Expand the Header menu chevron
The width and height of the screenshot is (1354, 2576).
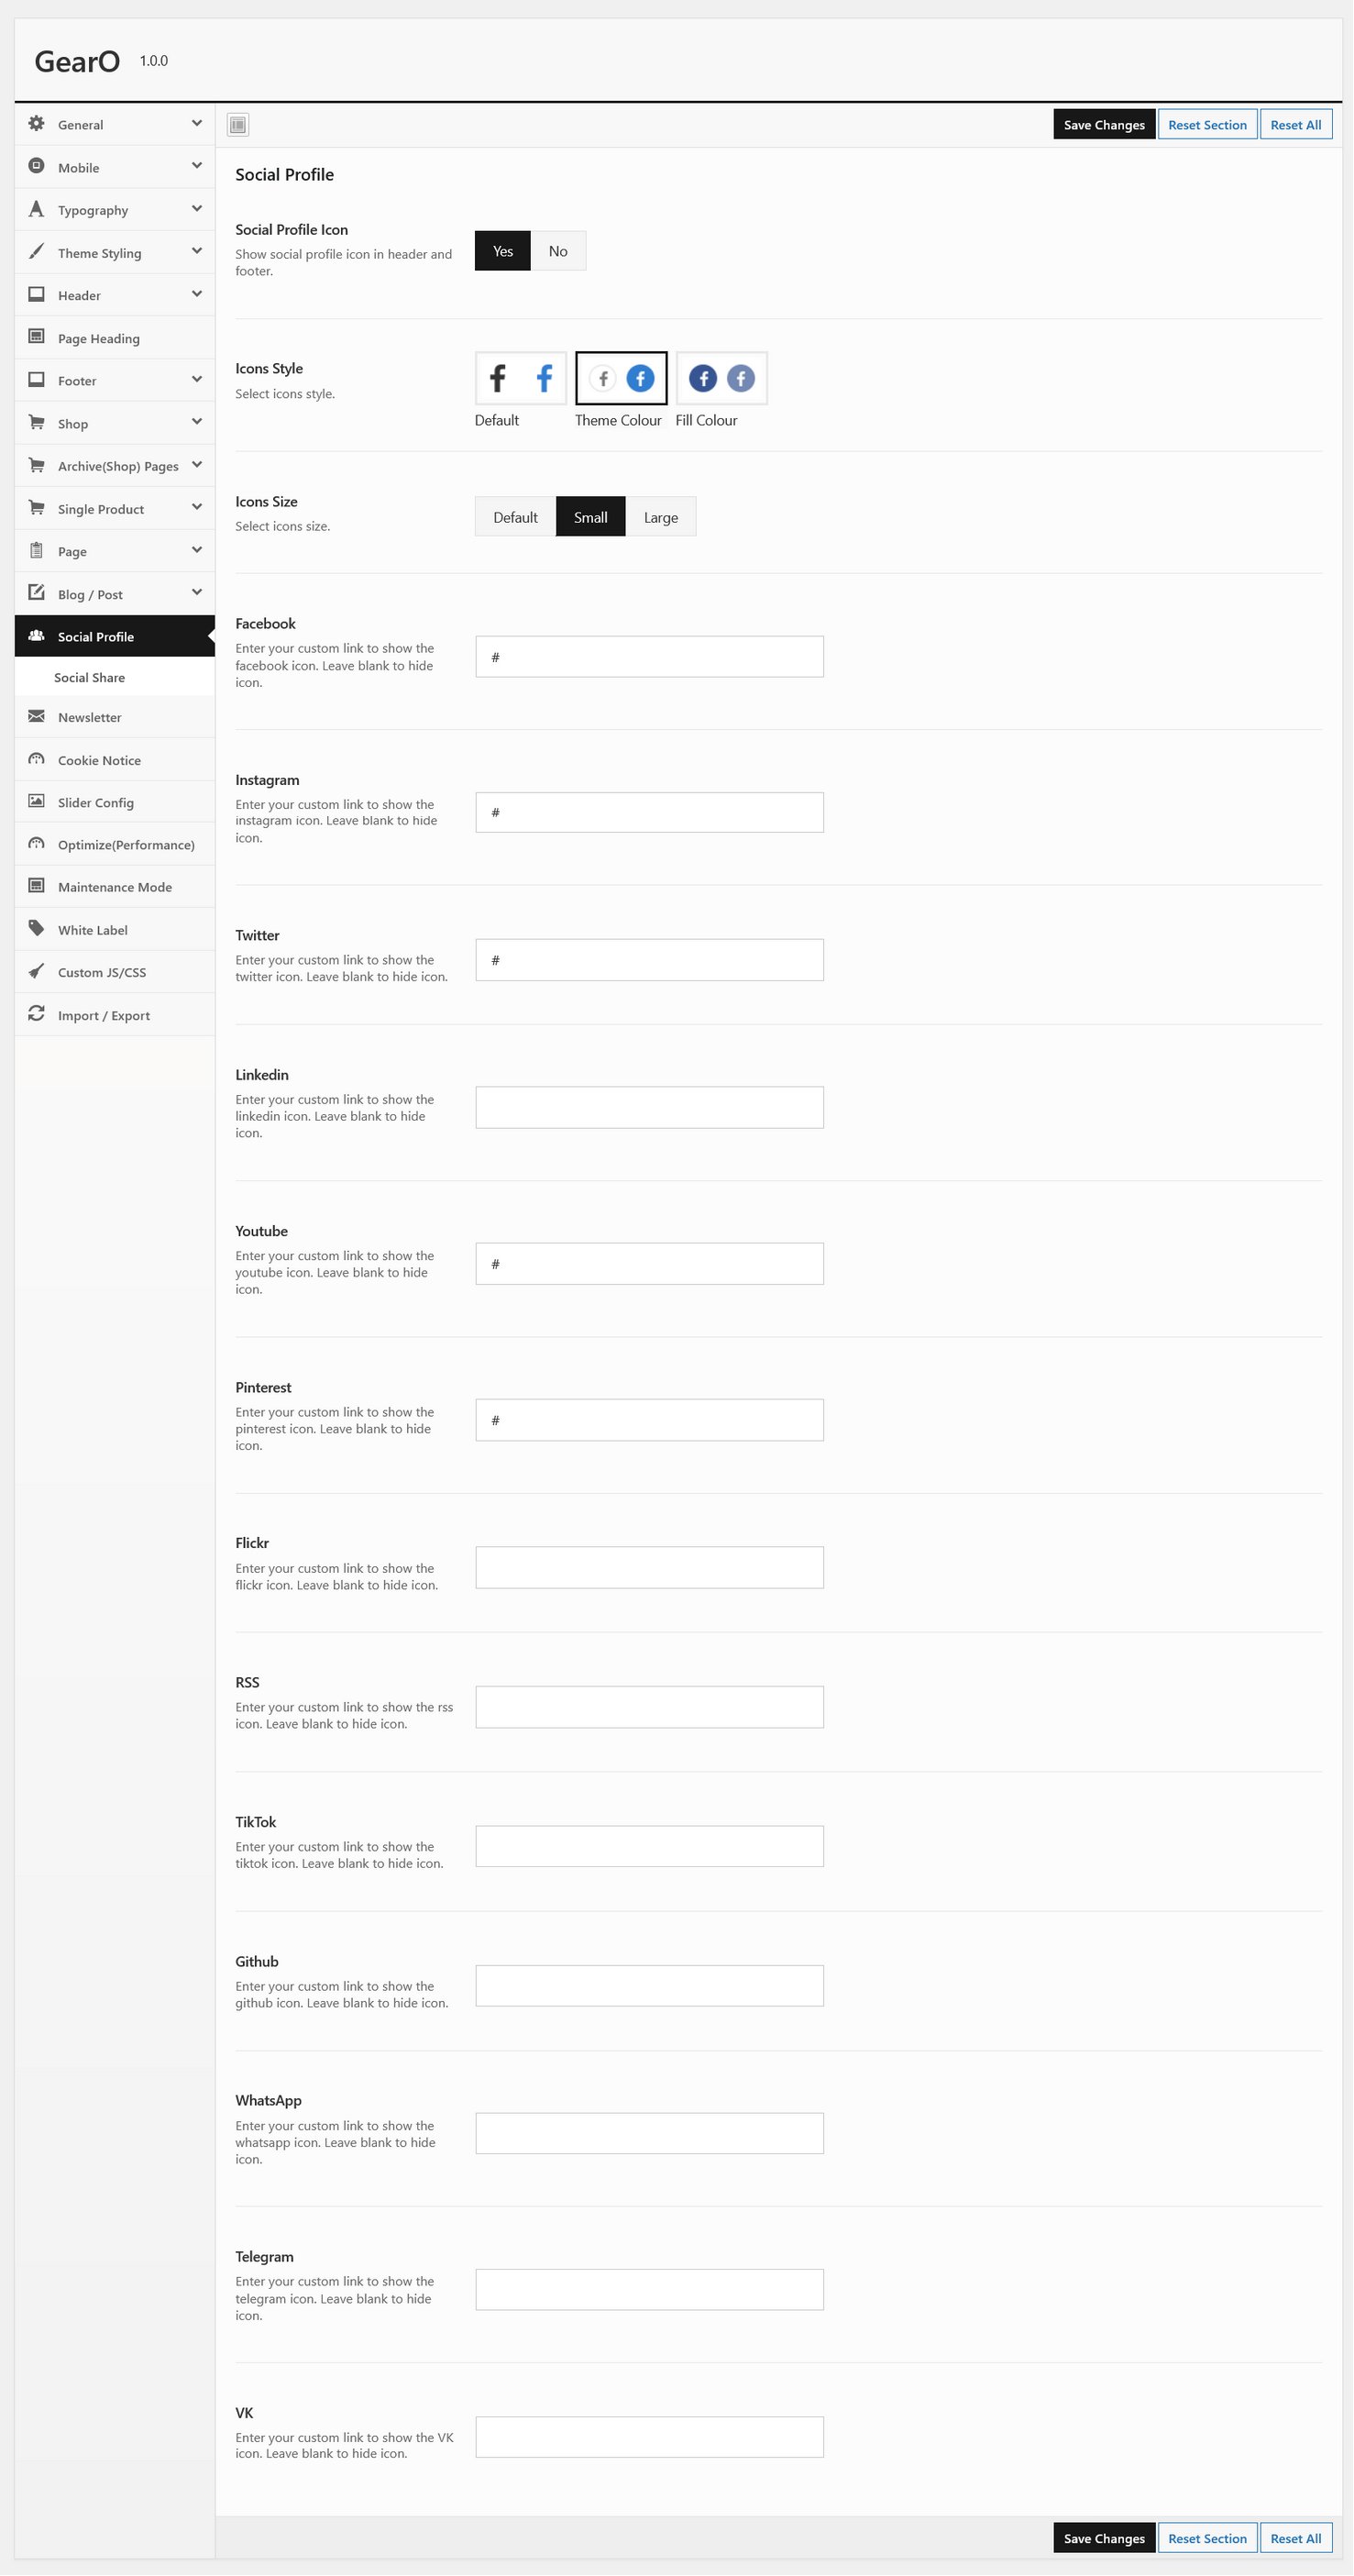click(197, 294)
